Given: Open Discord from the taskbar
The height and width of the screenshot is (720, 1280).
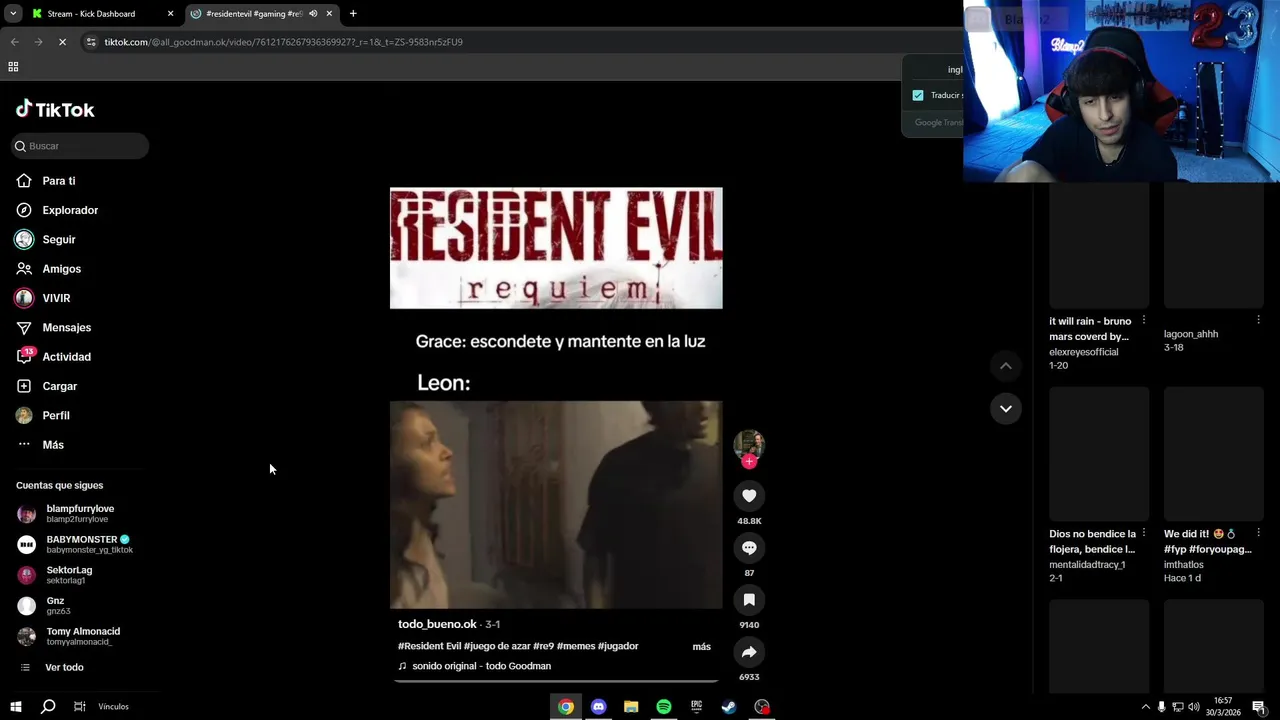Looking at the screenshot, I should (x=598, y=707).
